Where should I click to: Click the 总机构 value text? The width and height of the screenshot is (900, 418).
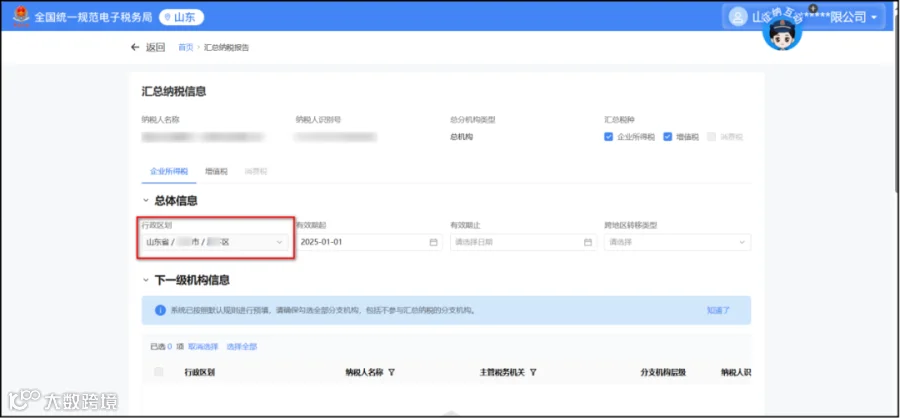pos(461,137)
